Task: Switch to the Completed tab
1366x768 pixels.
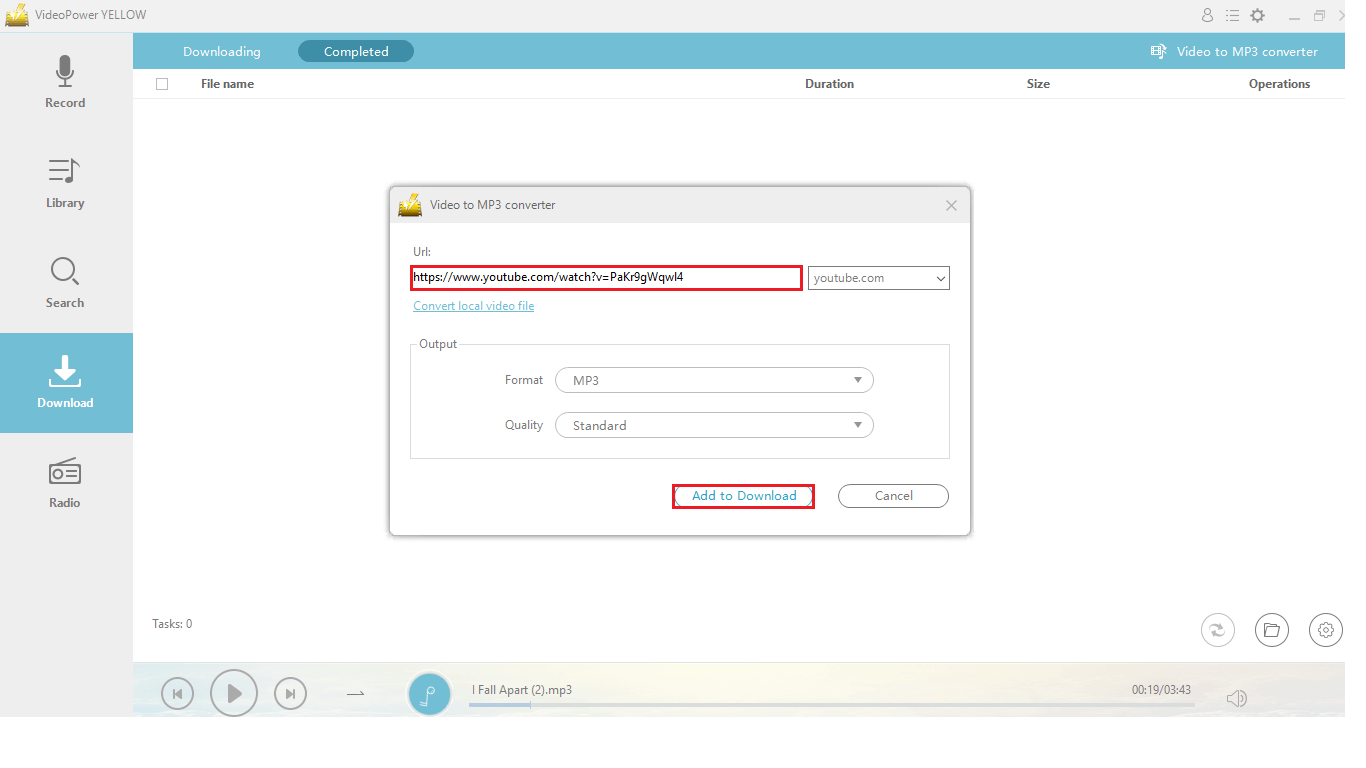Action: pos(356,51)
